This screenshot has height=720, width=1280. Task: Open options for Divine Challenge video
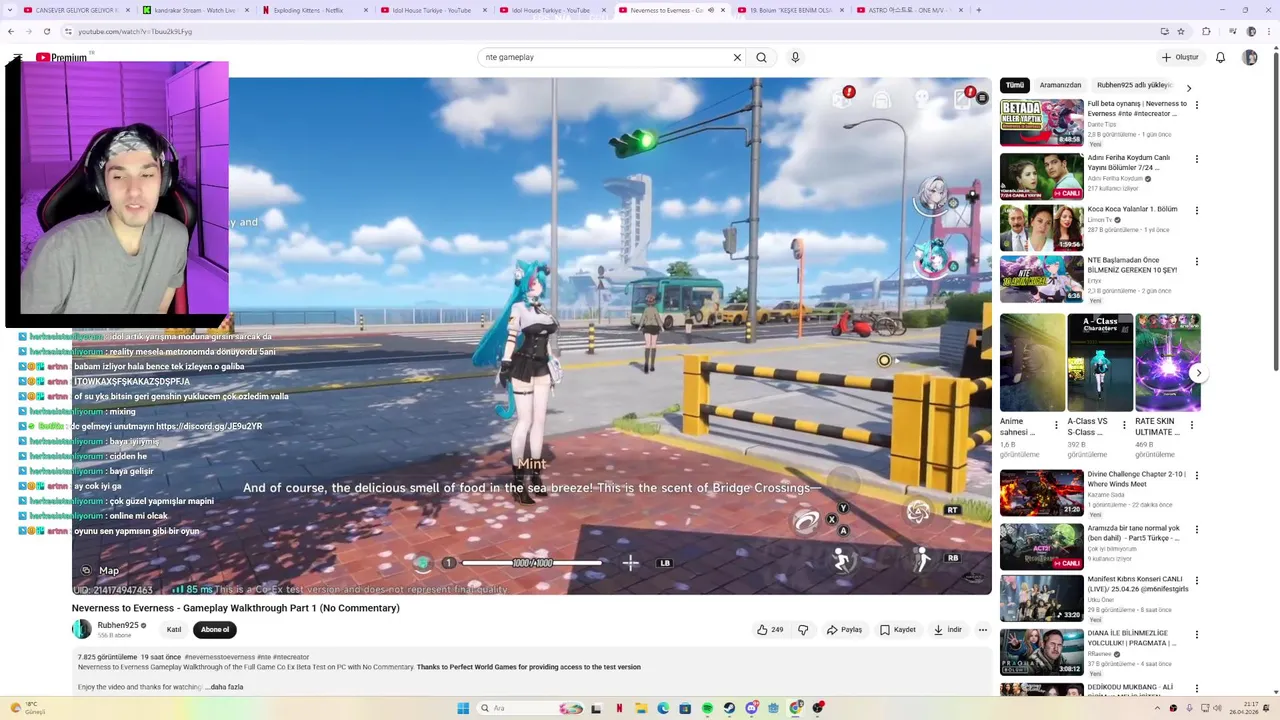1196,476
